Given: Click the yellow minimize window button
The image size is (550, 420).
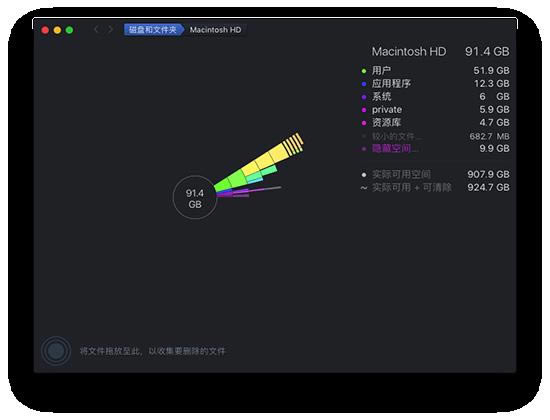Looking at the screenshot, I should point(58,30).
